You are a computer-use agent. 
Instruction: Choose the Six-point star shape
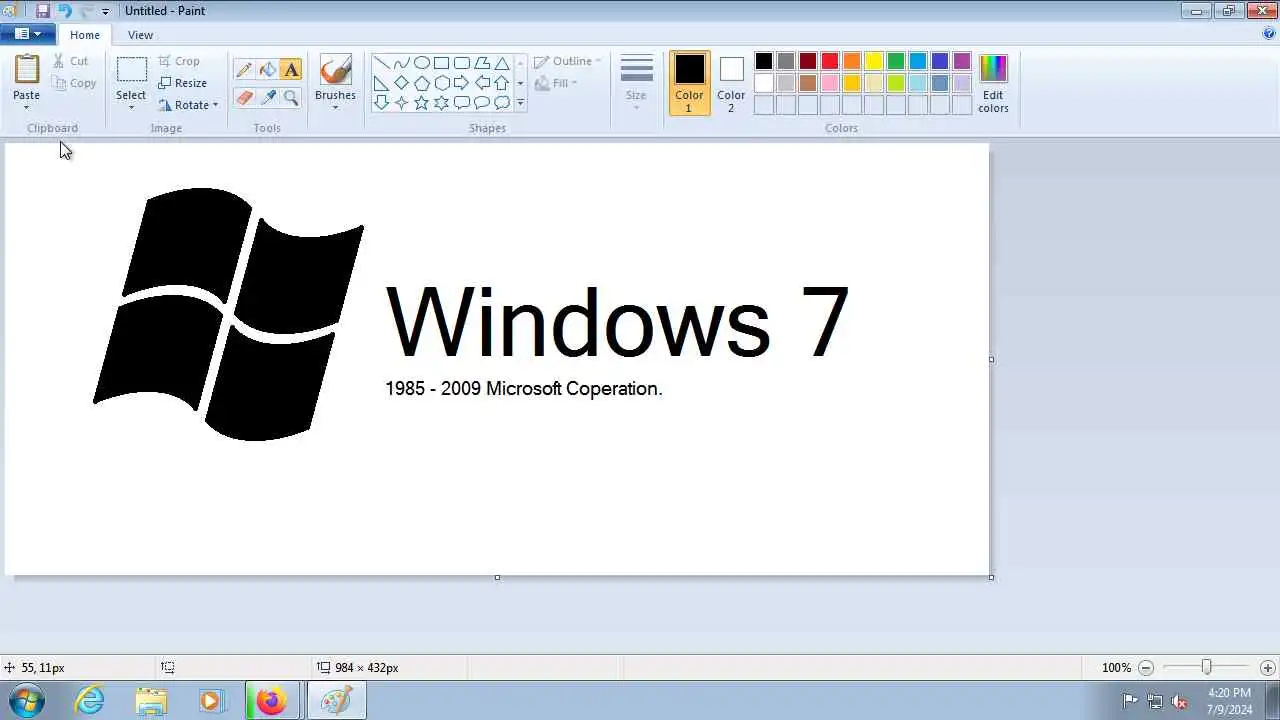coord(441,103)
